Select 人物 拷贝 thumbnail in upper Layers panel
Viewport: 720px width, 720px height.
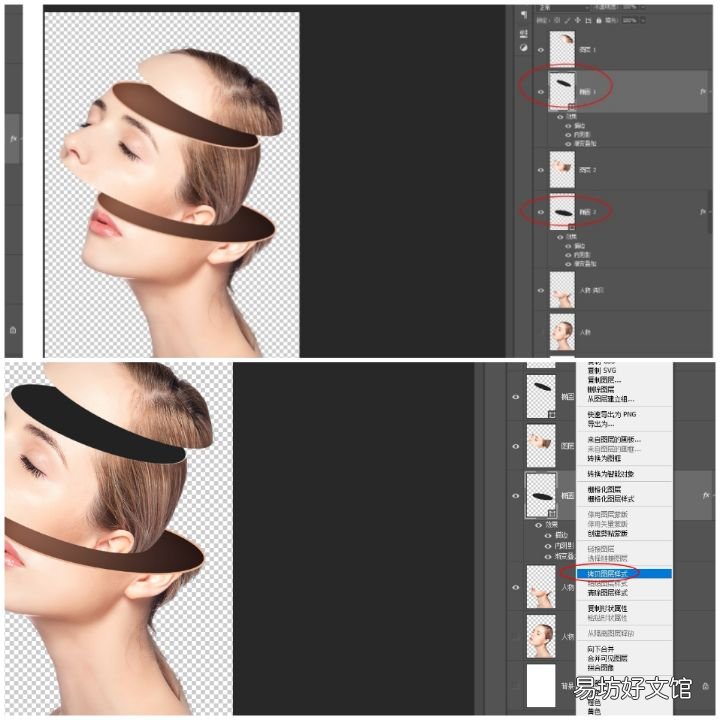(562, 290)
